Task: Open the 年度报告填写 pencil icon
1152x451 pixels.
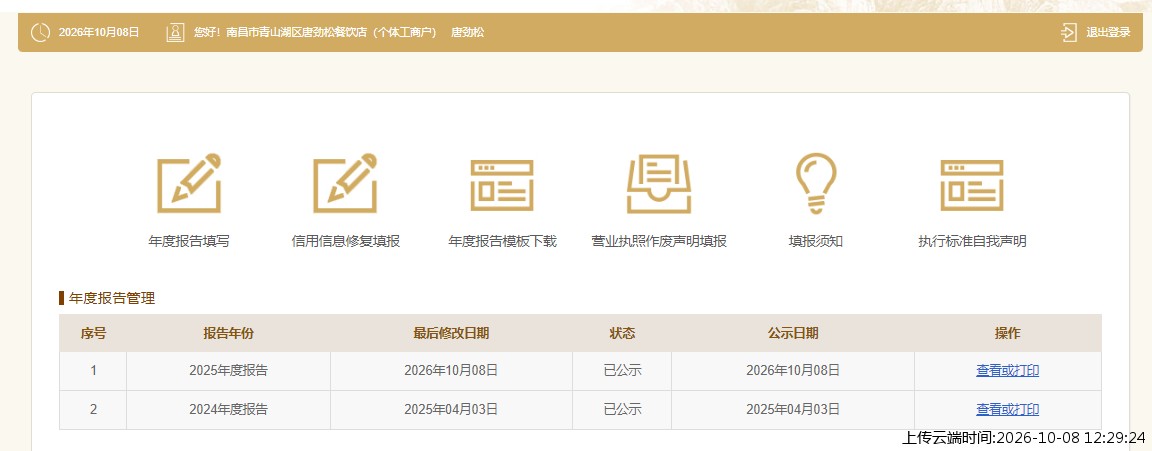Action: [x=189, y=183]
